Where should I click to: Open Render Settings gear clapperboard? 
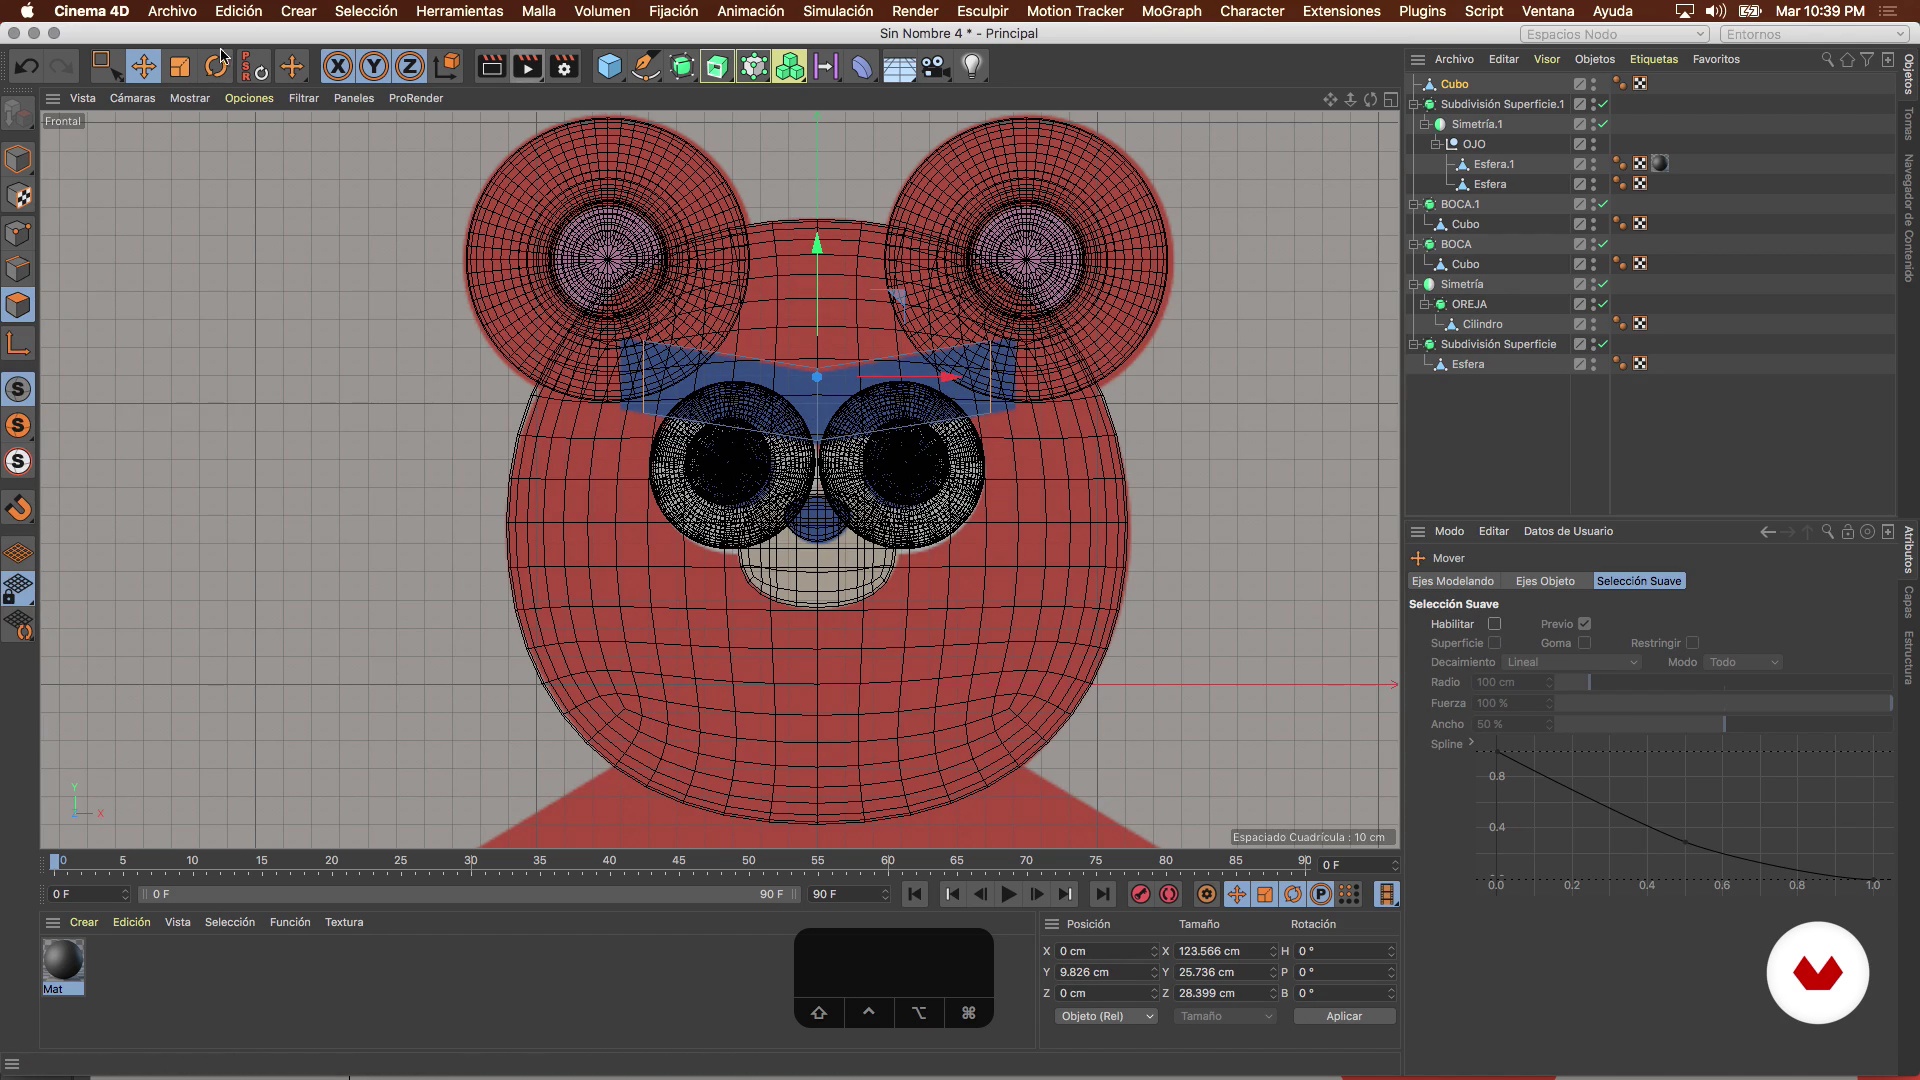[564, 67]
